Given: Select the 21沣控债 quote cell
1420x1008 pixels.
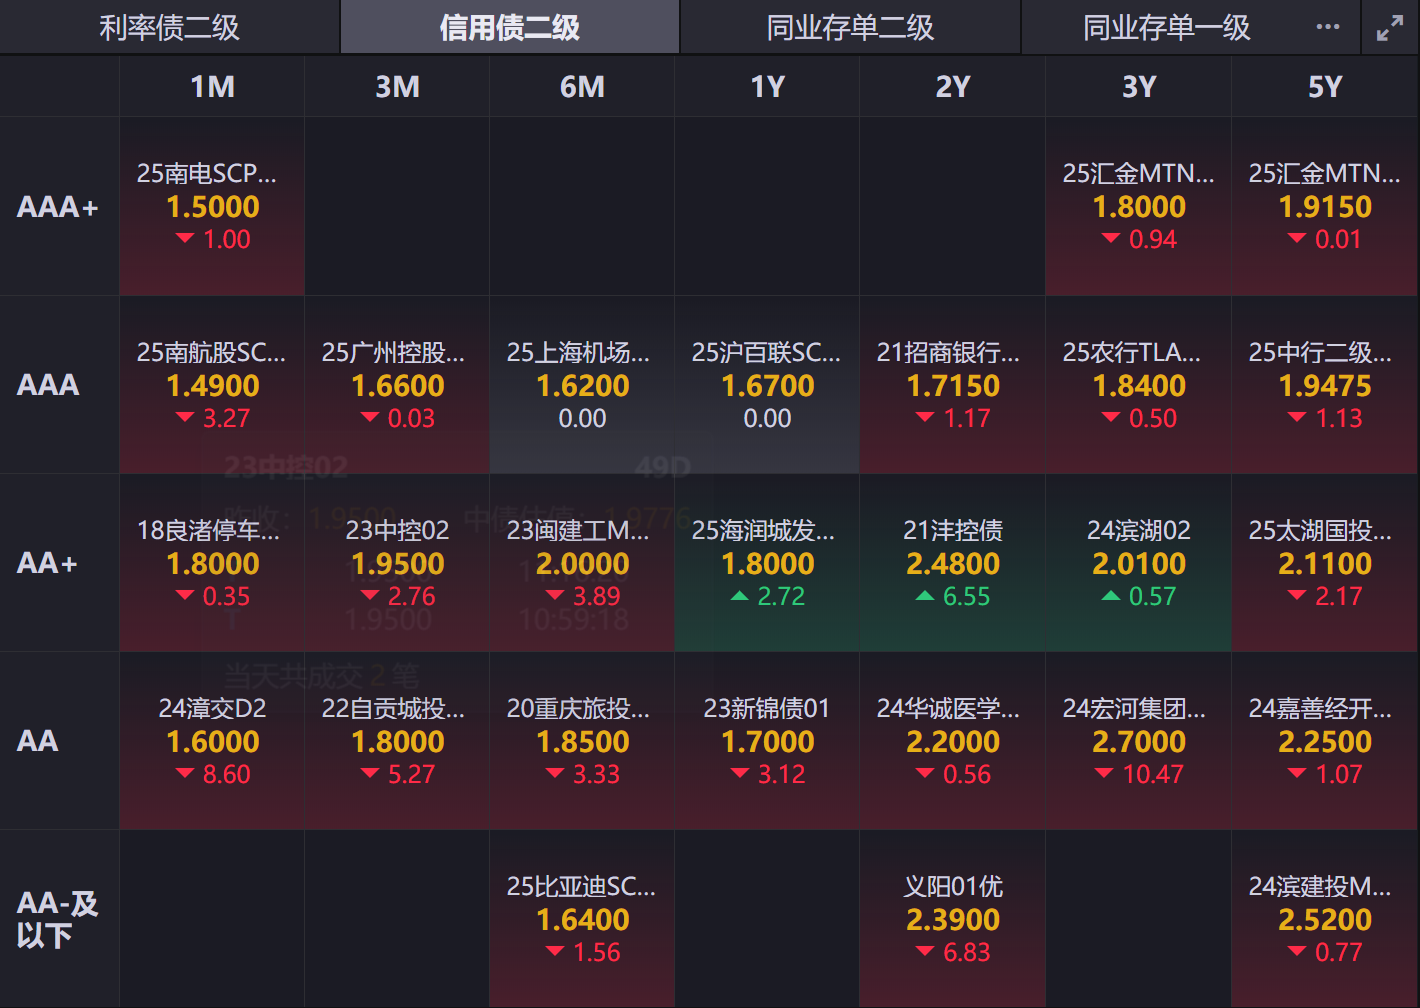Looking at the screenshot, I should pyautogui.click(x=951, y=563).
